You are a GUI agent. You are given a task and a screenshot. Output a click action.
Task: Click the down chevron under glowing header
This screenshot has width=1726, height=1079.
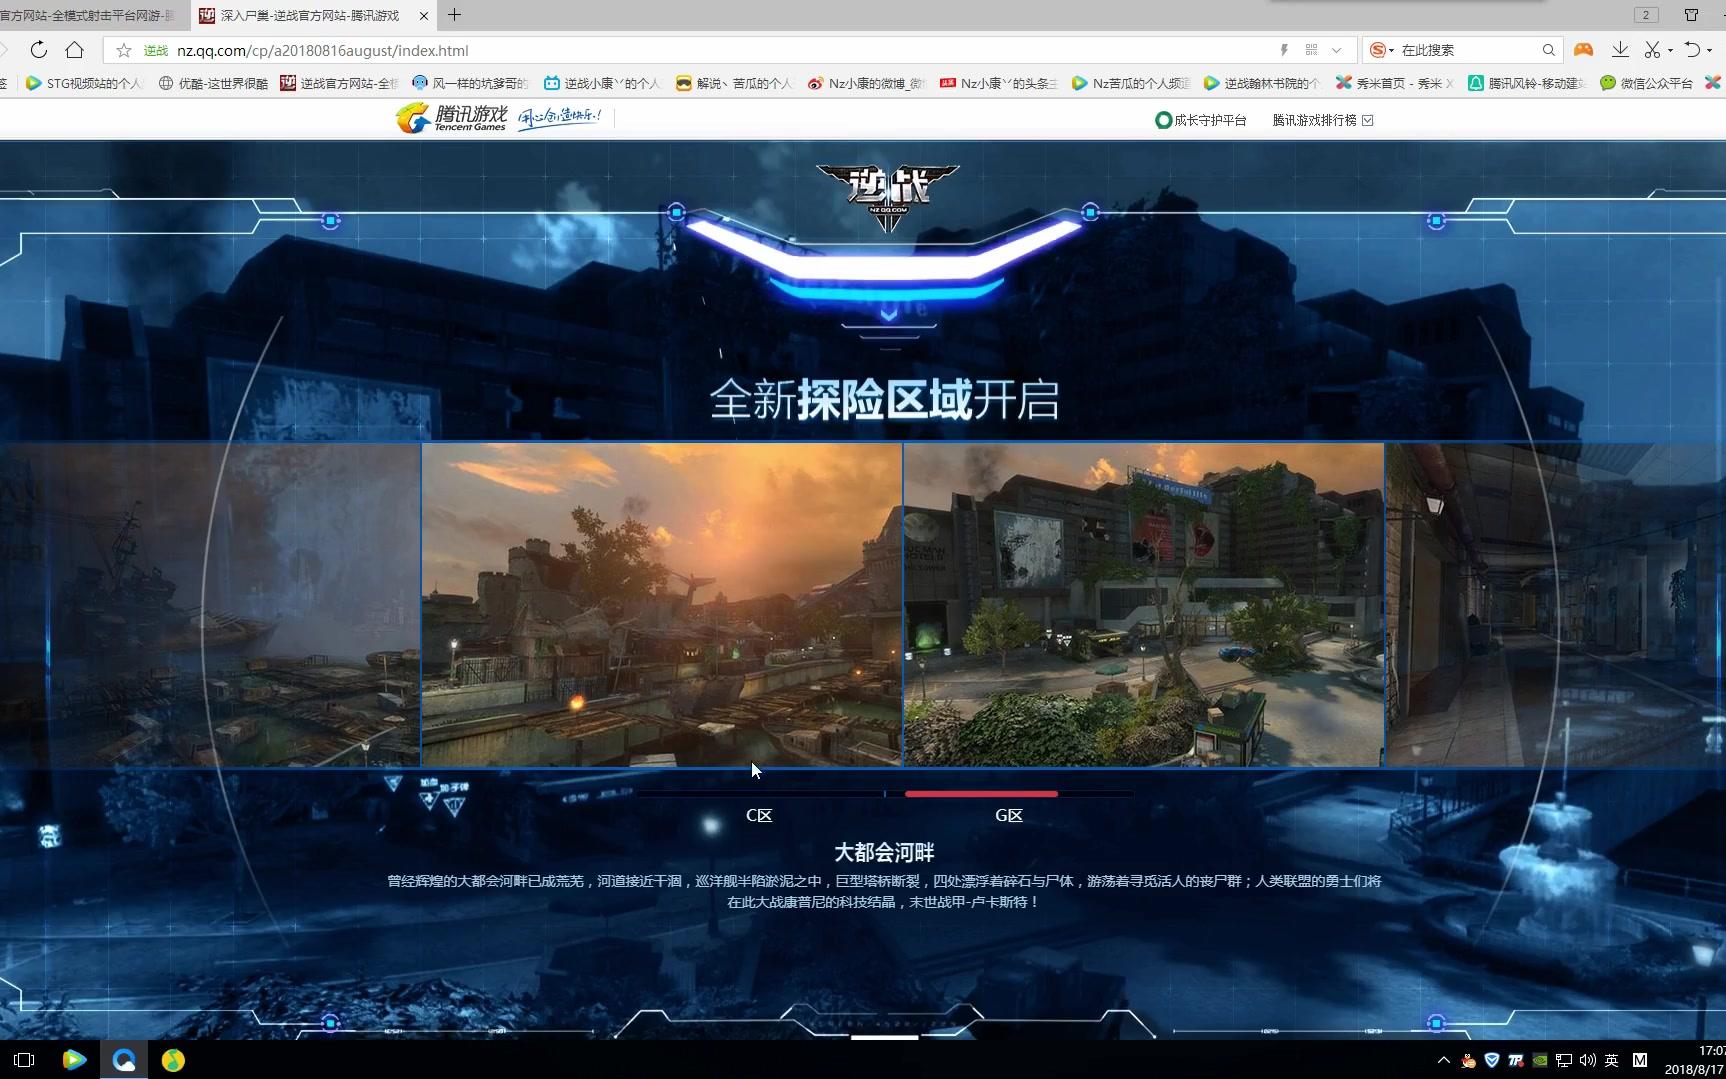point(888,315)
